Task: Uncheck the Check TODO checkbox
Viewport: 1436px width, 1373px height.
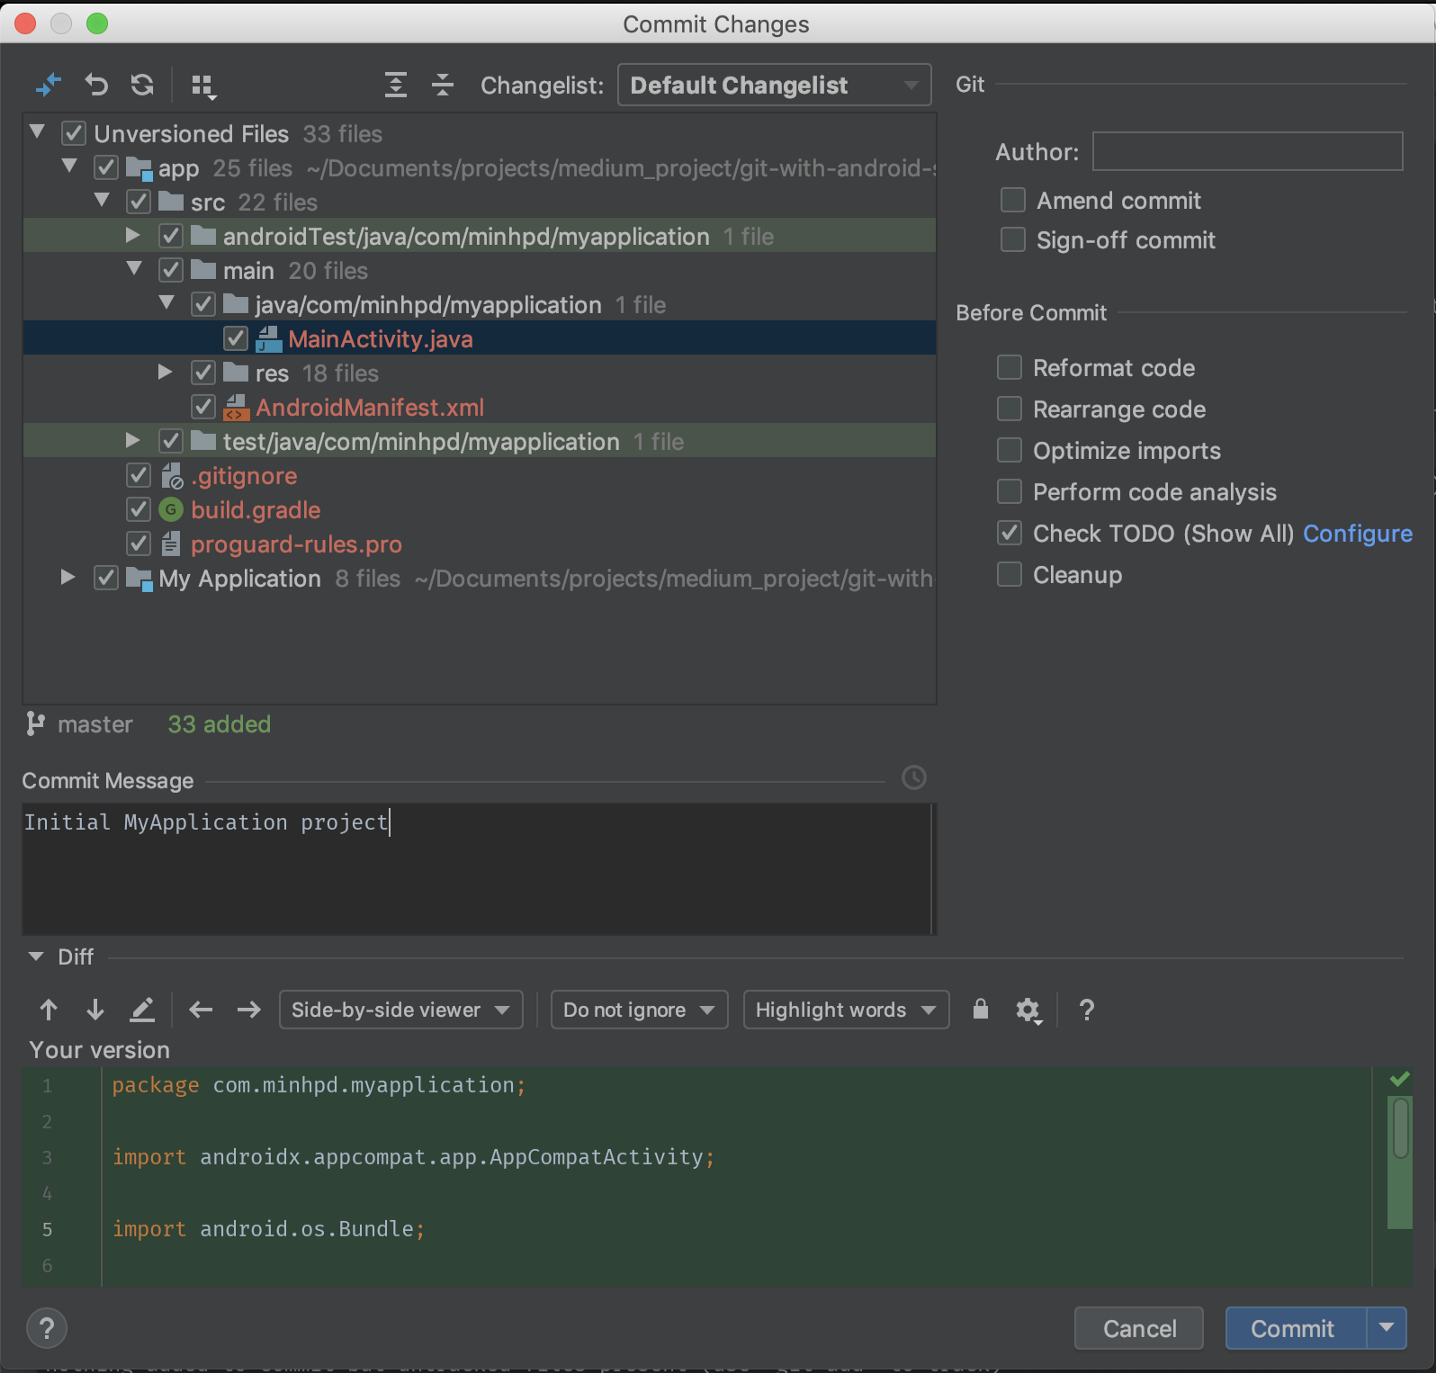Action: point(1009,534)
